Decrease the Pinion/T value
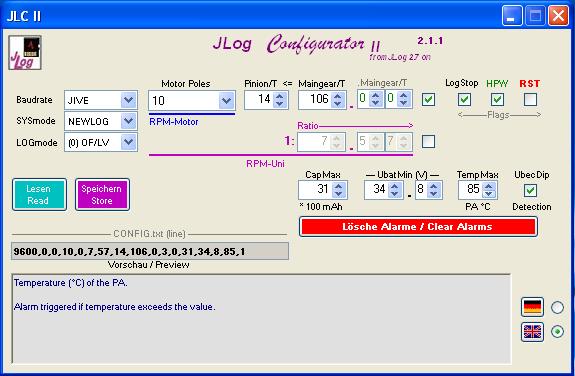 (280, 104)
